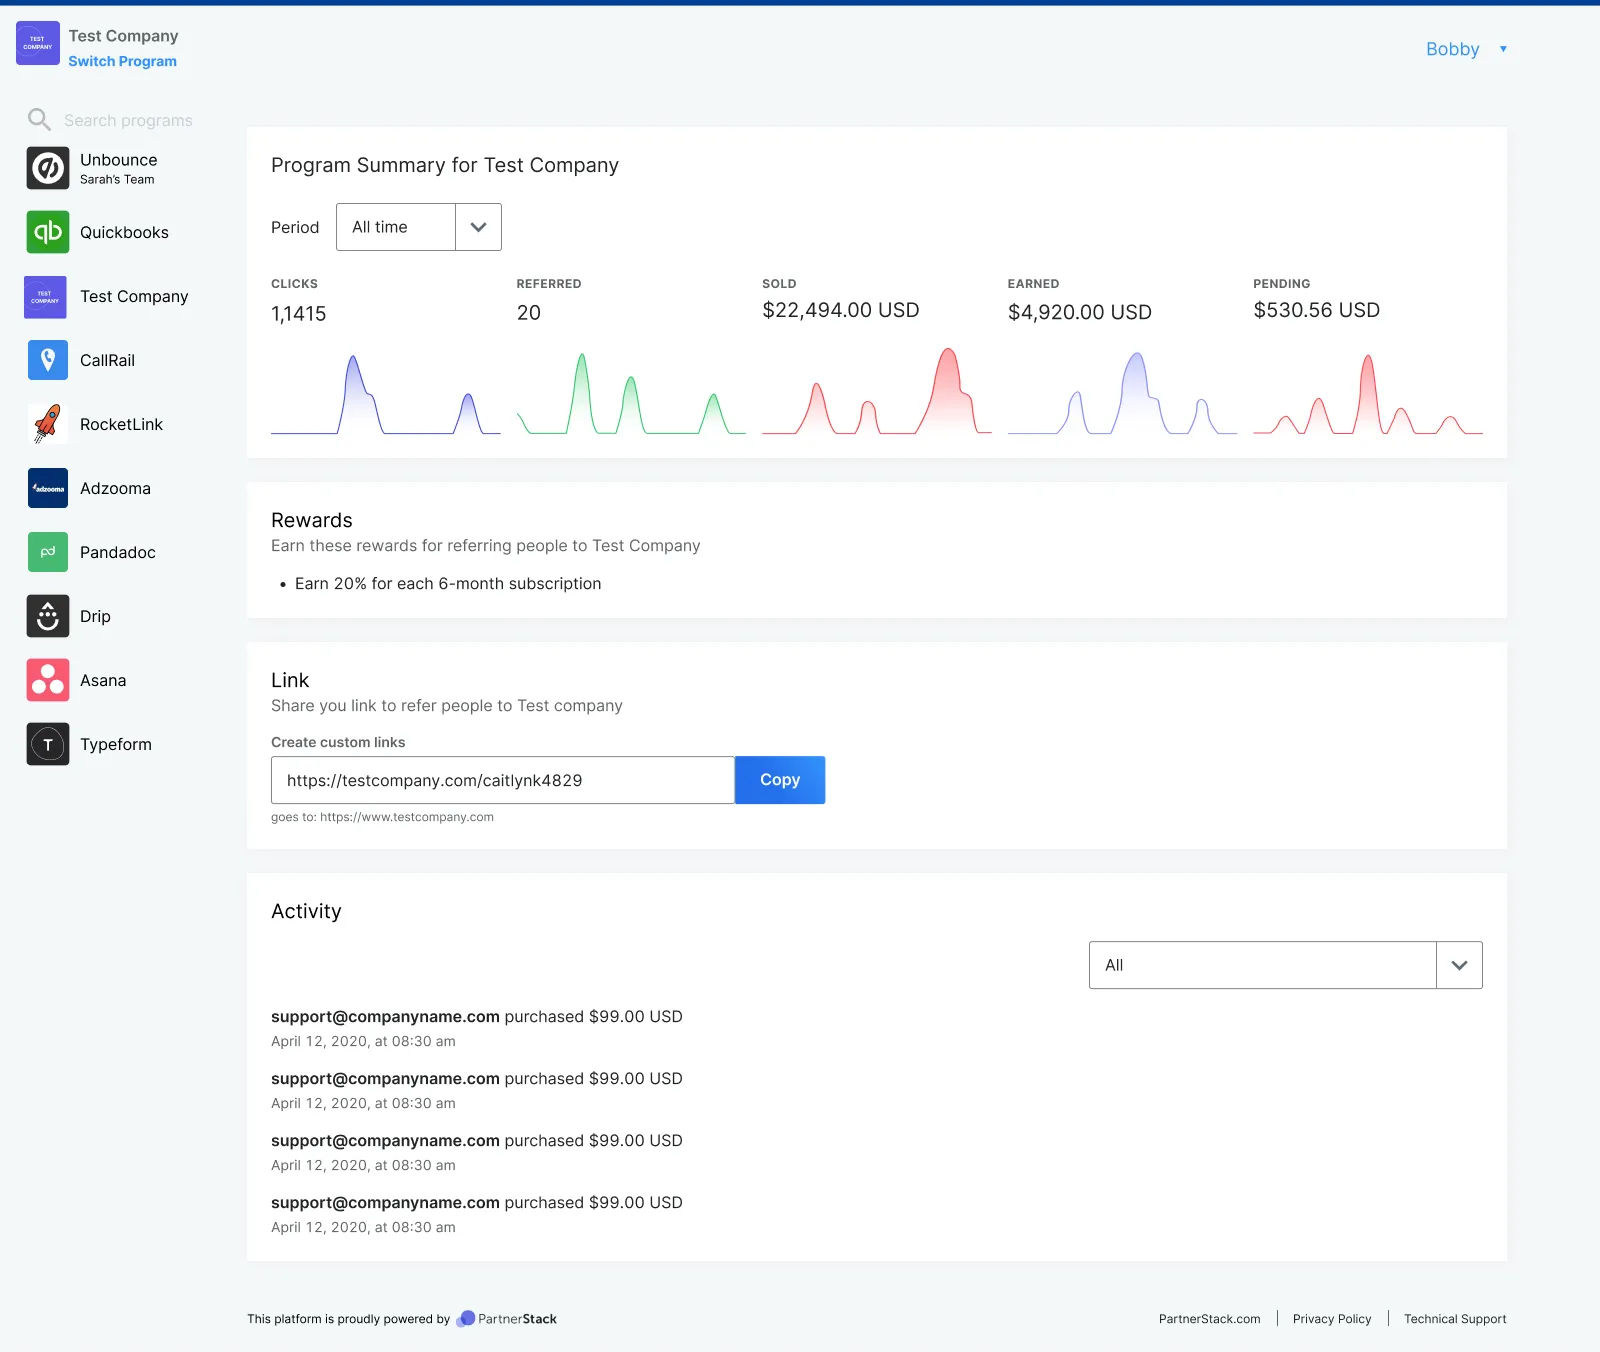Click the Switch Program link
1600x1352 pixels.
[122, 61]
